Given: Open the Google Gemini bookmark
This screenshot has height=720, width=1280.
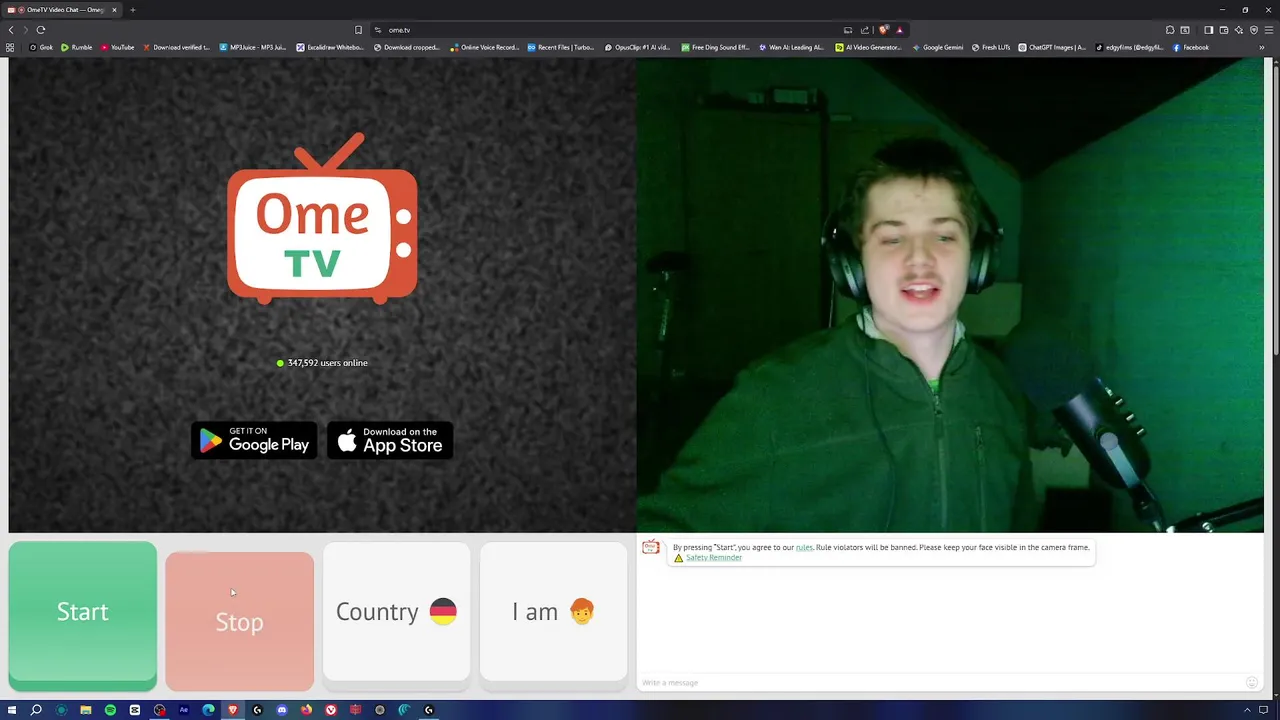Looking at the screenshot, I should click(937, 47).
